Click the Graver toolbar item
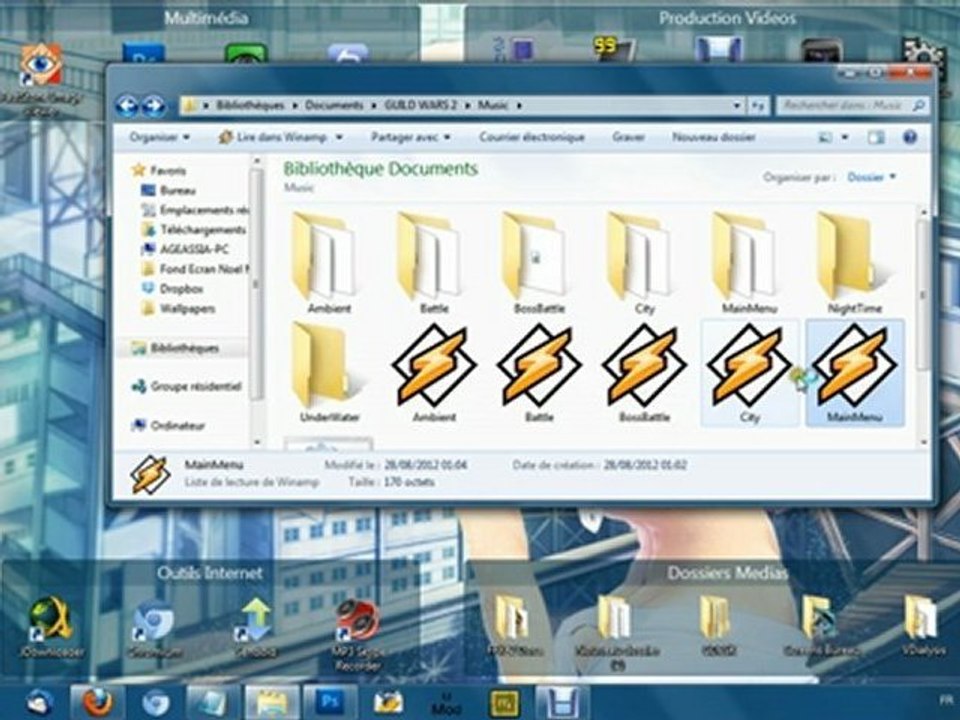The image size is (960, 720). click(628, 137)
